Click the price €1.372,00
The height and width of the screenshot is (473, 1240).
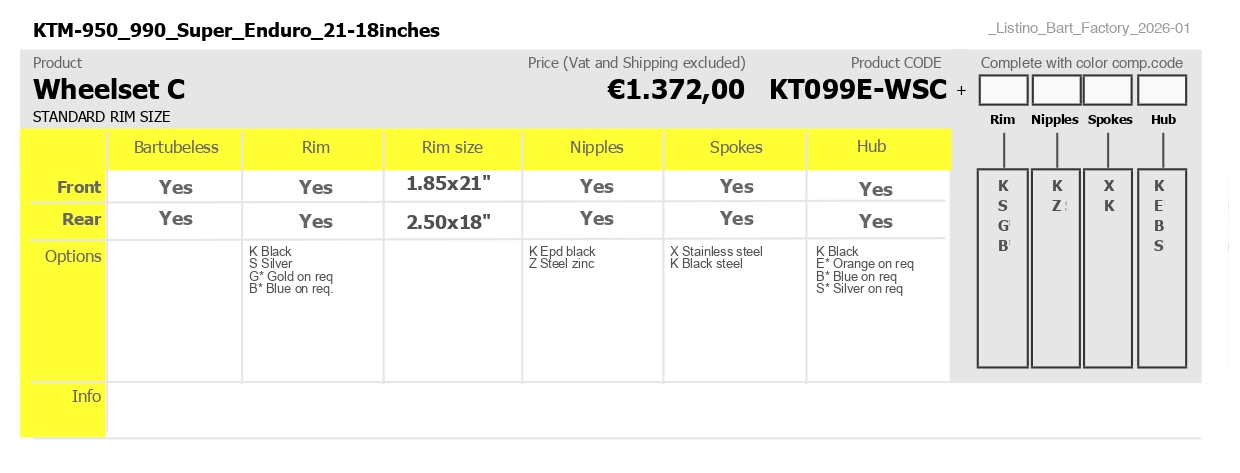coord(676,90)
